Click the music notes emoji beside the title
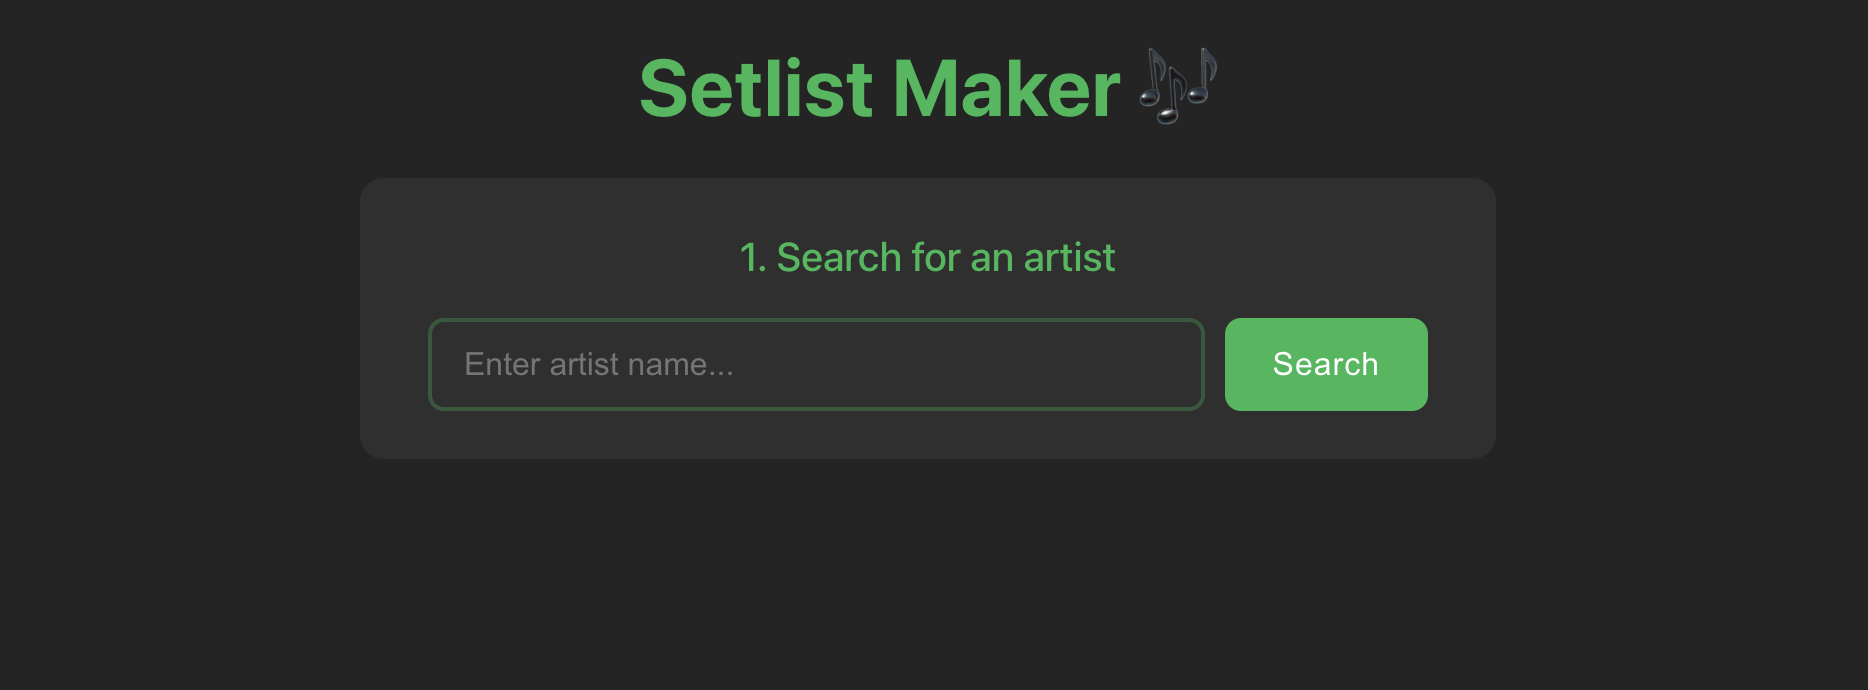The width and height of the screenshot is (1868, 690). pyautogui.click(x=1176, y=87)
